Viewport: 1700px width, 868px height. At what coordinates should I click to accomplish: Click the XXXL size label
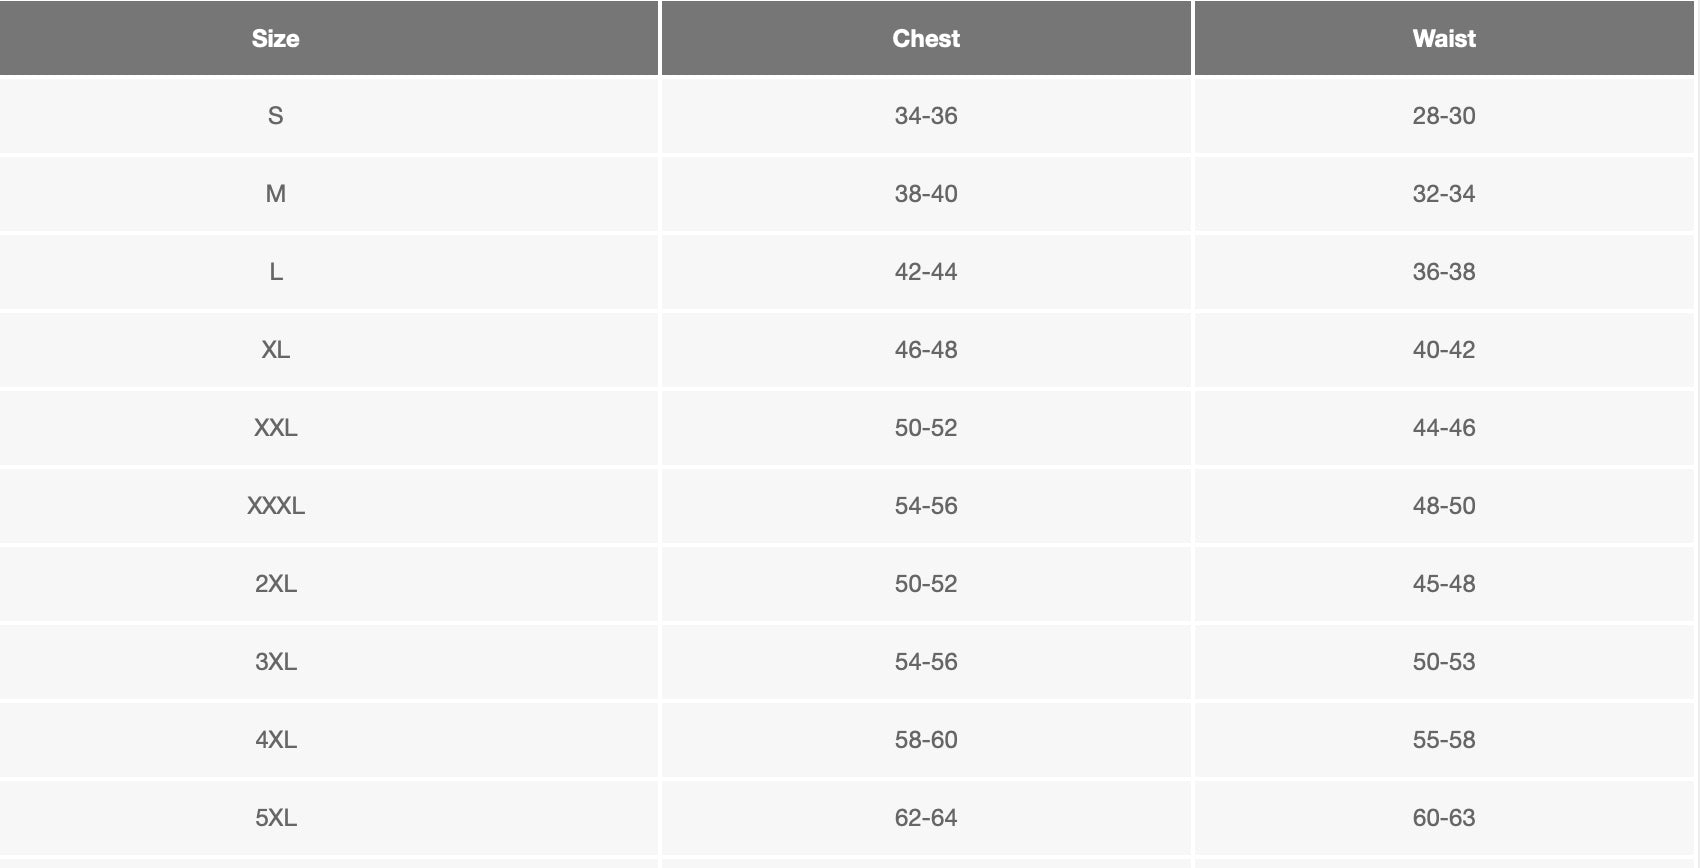[276, 506]
